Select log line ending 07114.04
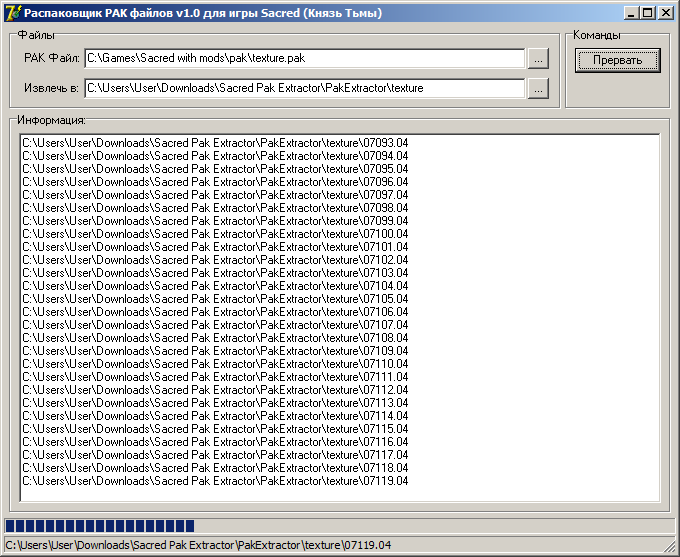Viewport: 680px width, 557px height. tap(215, 416)
